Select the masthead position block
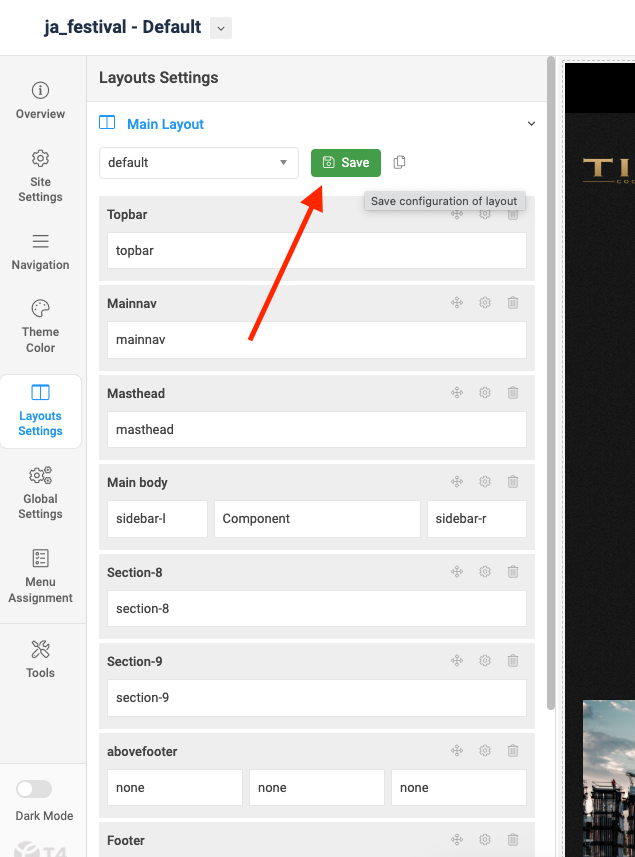635x857 pixels. (317, 430)
